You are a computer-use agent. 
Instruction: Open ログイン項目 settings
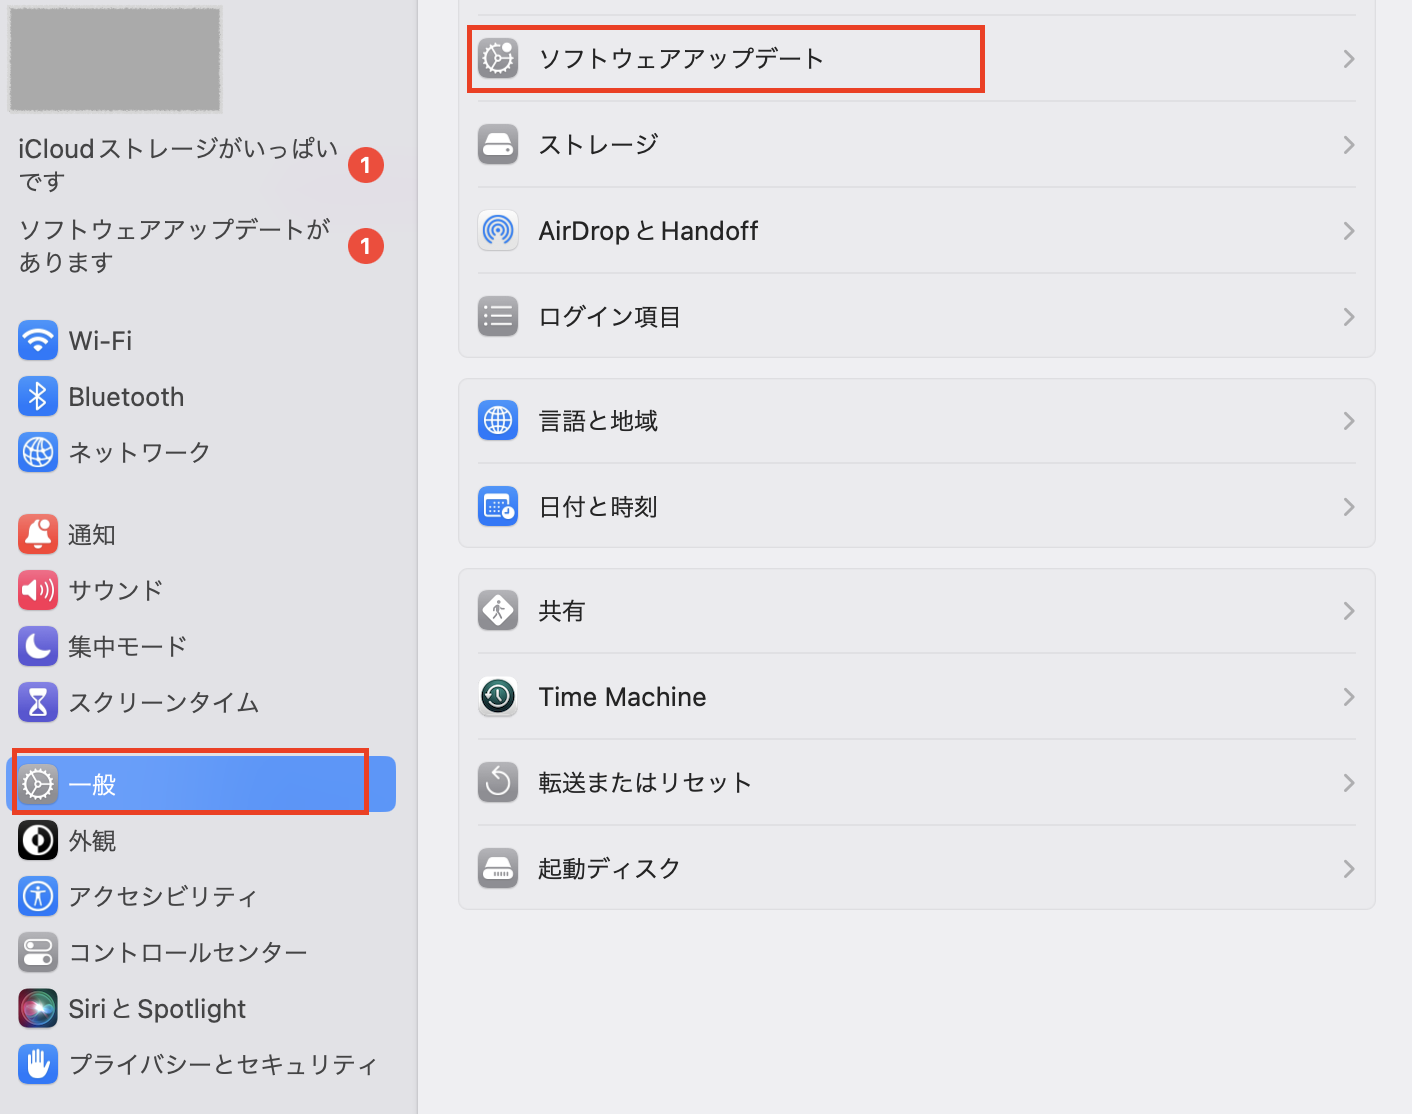point(610,317)
